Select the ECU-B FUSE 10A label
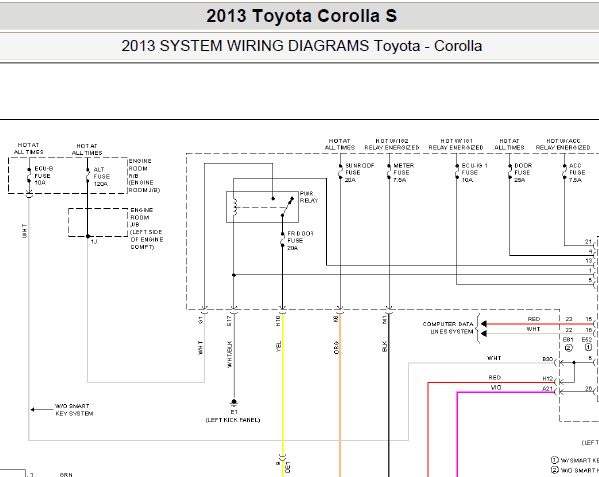 44,176
